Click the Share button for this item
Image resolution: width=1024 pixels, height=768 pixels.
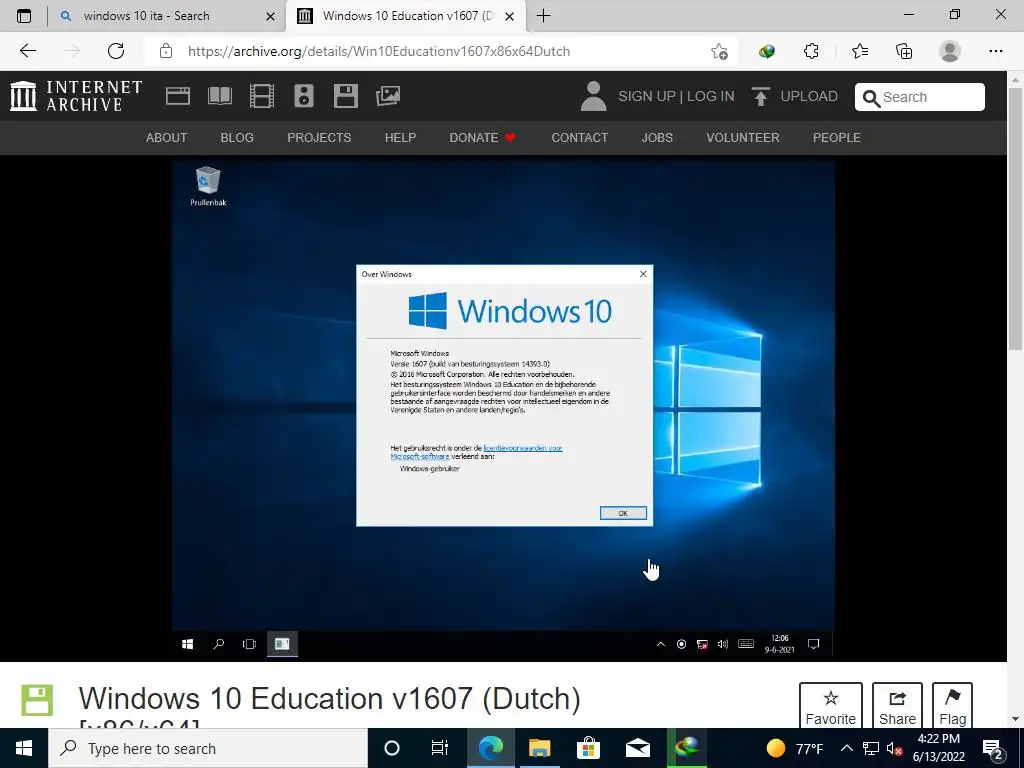897,705
